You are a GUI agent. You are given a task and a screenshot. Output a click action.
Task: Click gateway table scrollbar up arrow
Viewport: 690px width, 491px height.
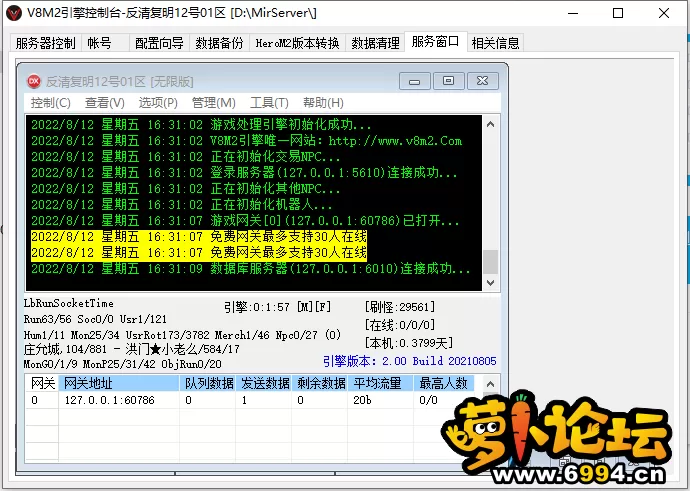491,384
